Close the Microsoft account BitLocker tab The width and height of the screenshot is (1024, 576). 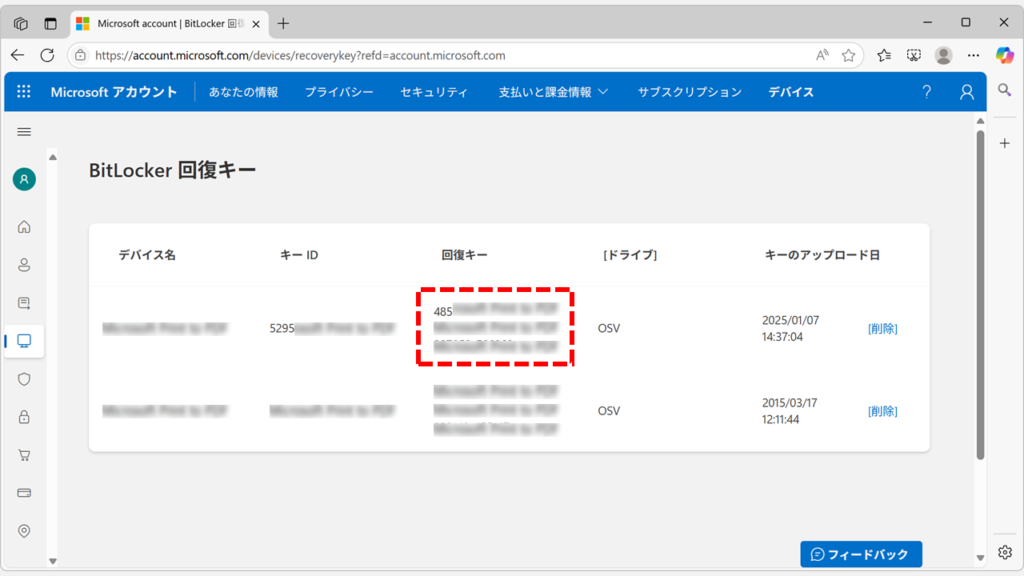(x=256, y=24)
